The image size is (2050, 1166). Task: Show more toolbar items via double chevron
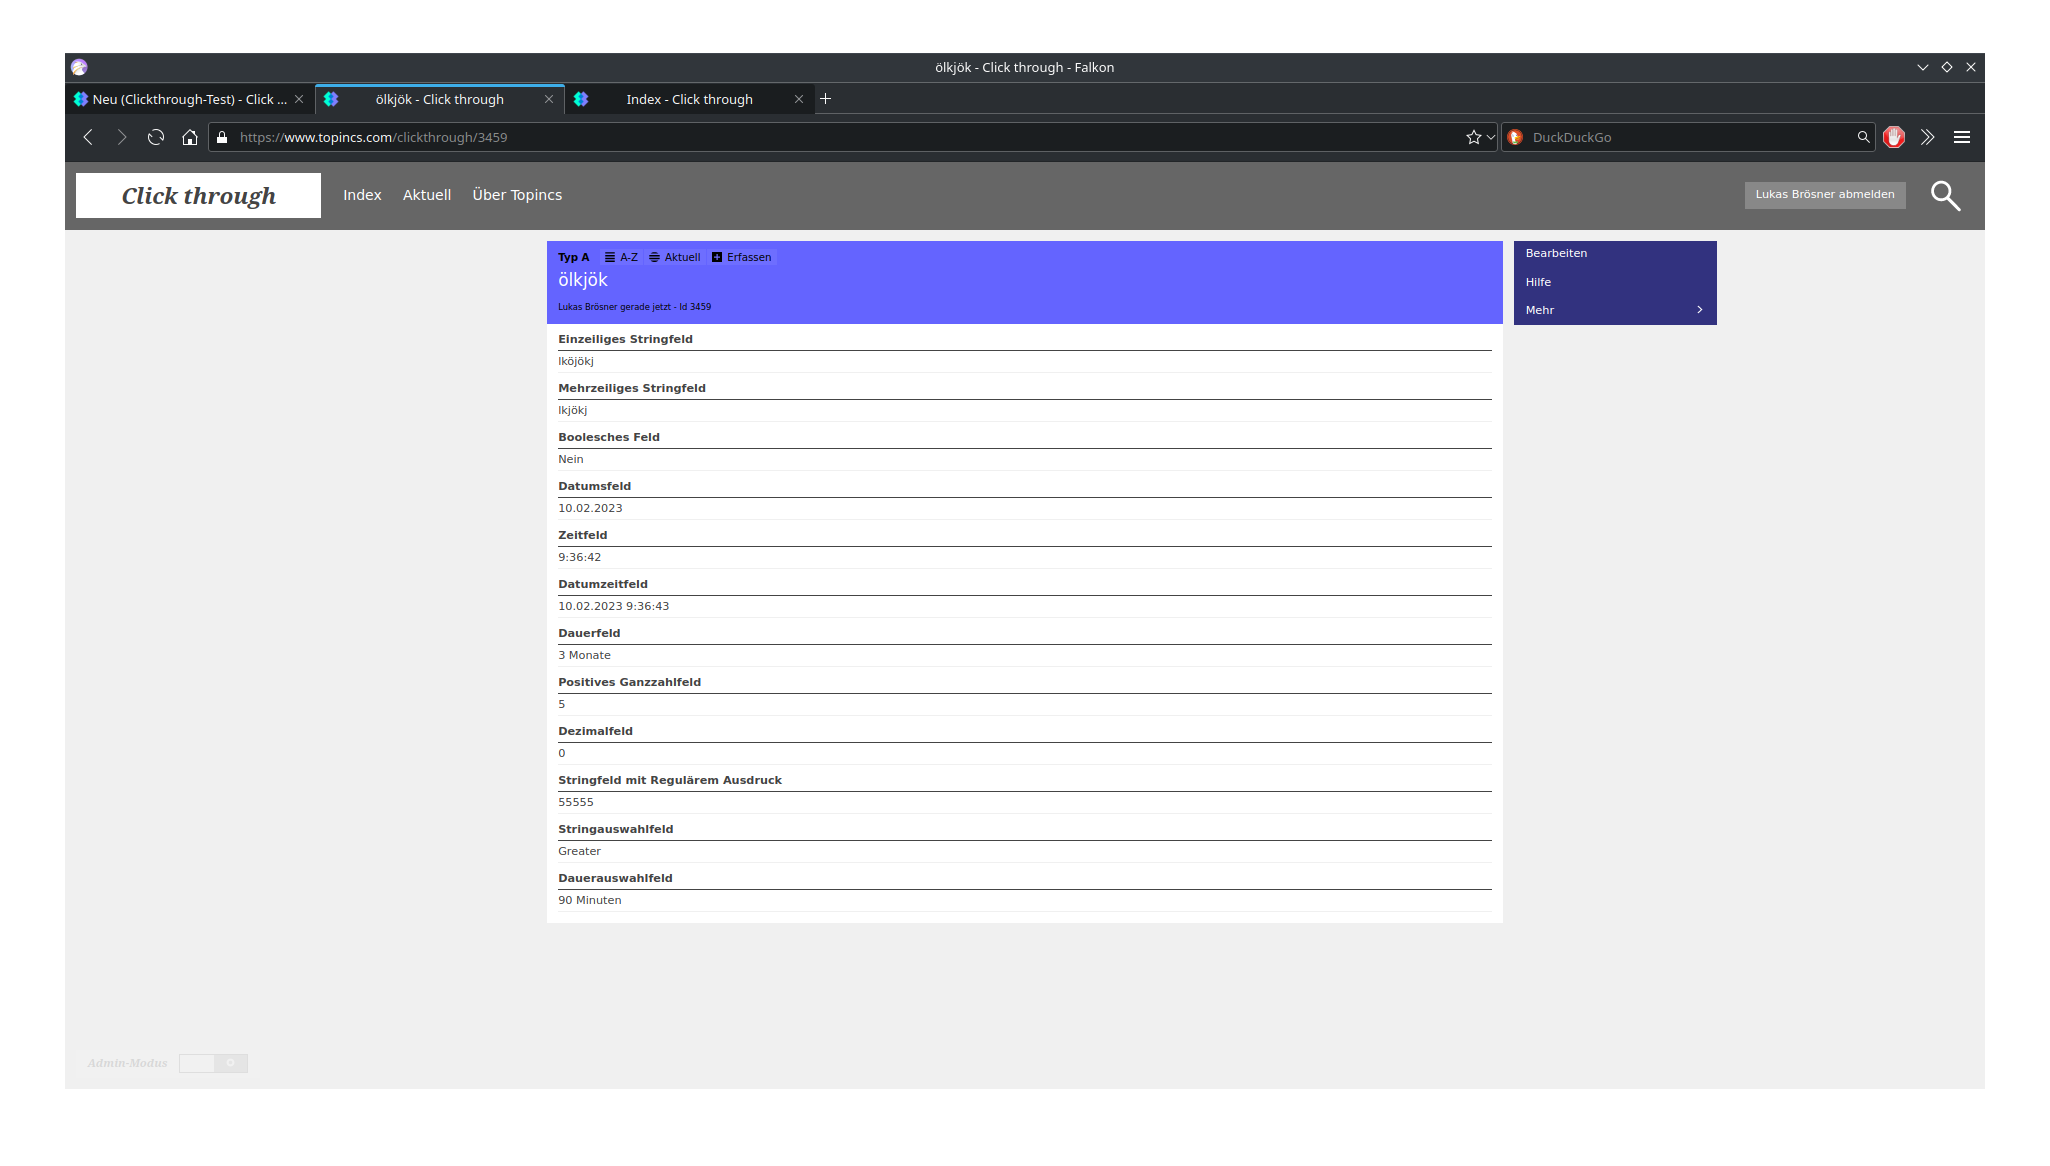click(1927, 137)
